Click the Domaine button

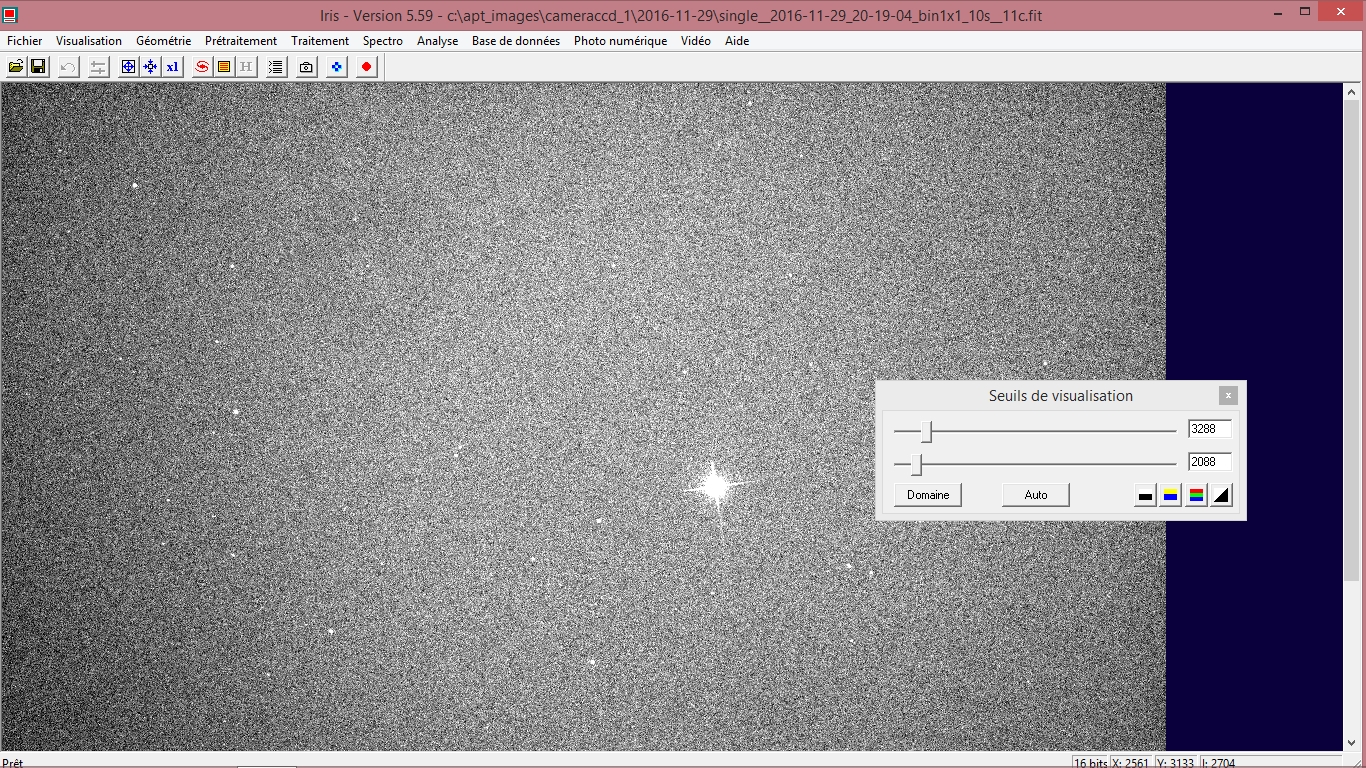[x=928, y=495]
